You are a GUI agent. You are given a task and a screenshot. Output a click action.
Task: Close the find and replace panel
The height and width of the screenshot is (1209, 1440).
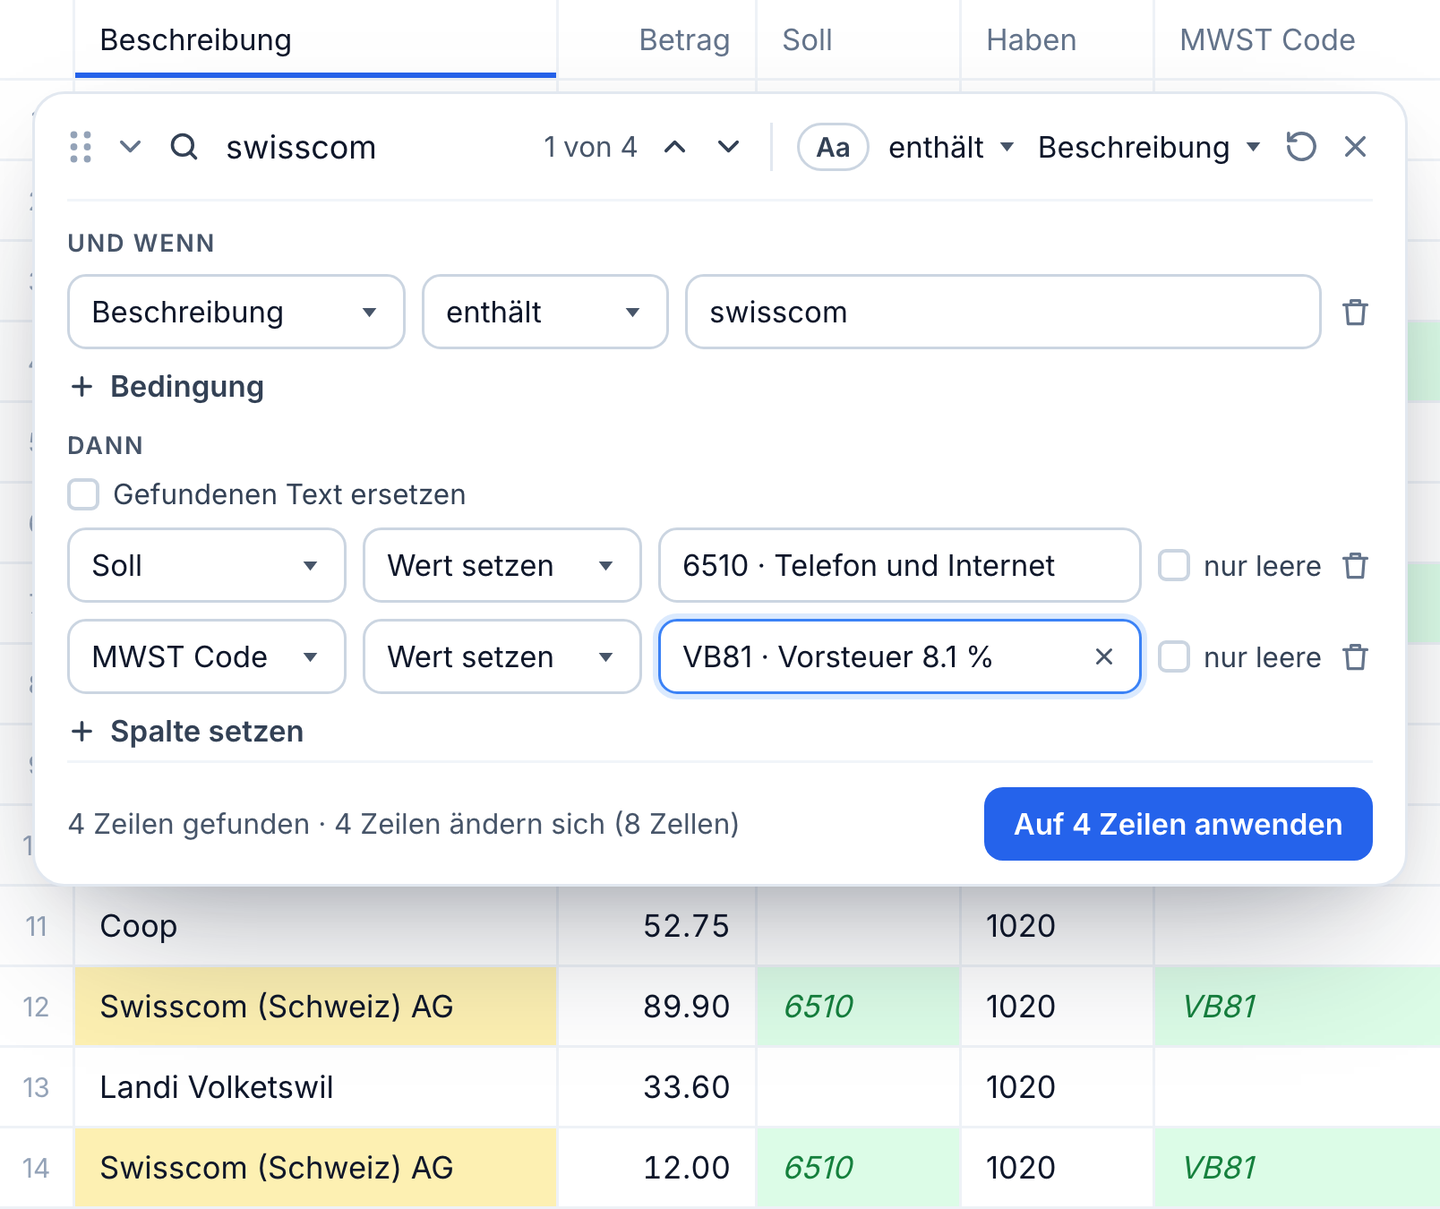(1355, 147)
